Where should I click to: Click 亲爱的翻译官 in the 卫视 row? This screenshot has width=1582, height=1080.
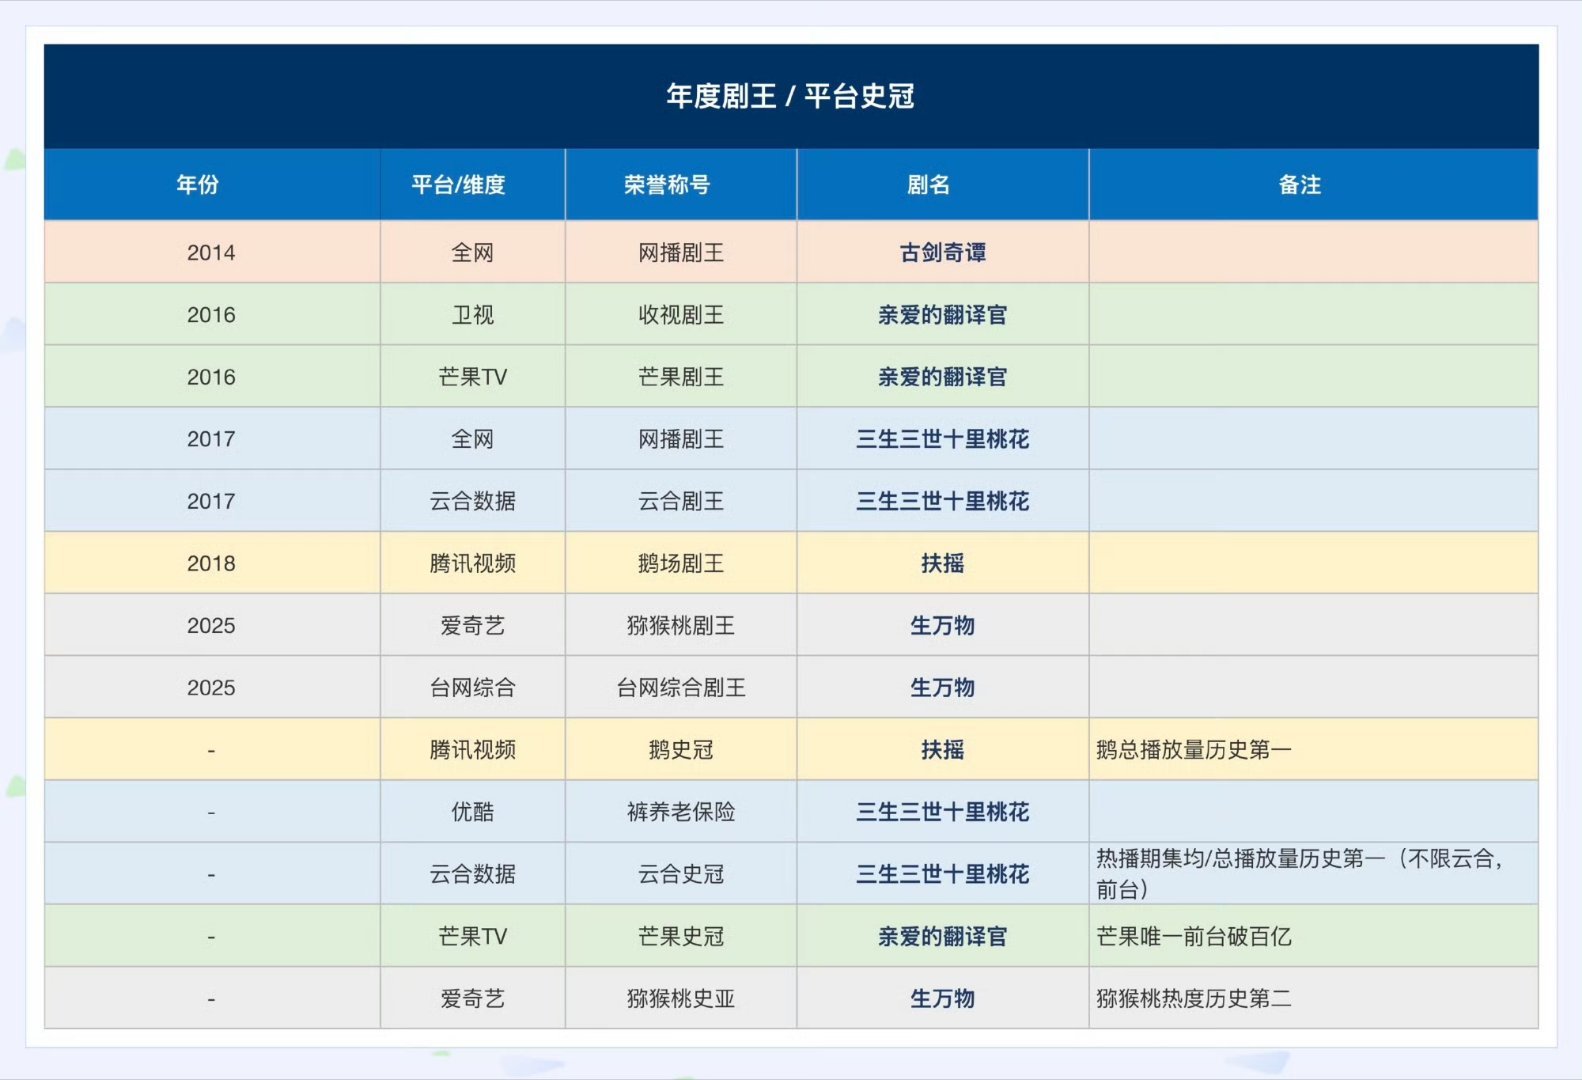coord(943,315)
